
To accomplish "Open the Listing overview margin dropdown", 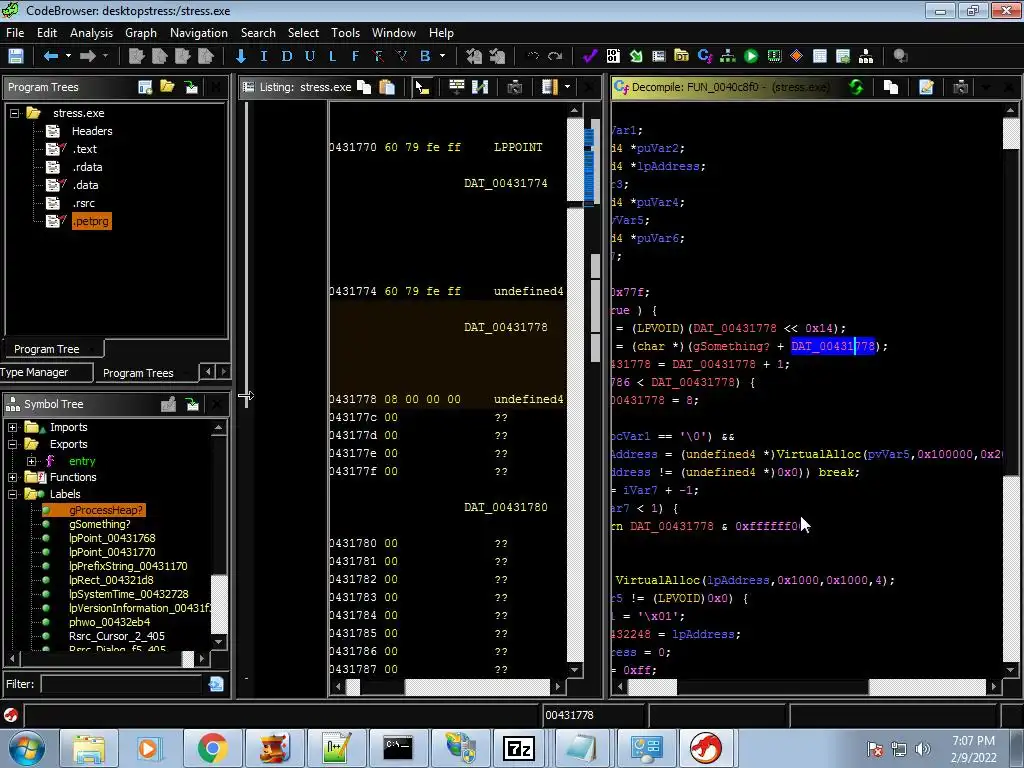I will click(x=567, y=87).
